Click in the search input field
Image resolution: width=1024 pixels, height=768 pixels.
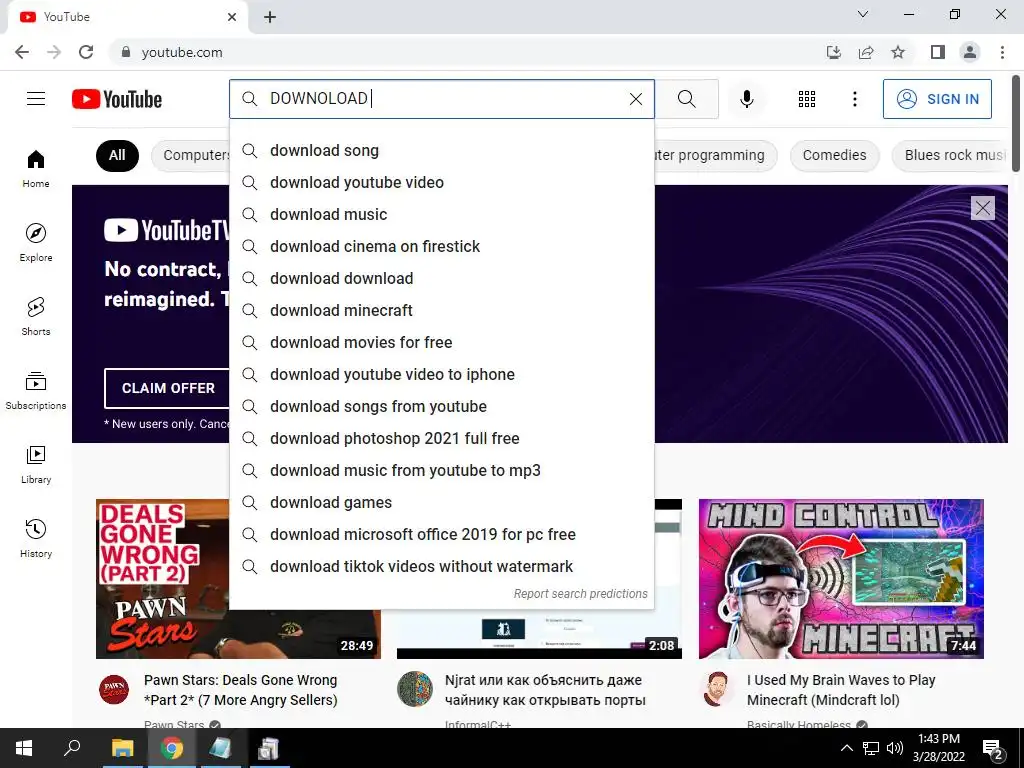(444, 99)
